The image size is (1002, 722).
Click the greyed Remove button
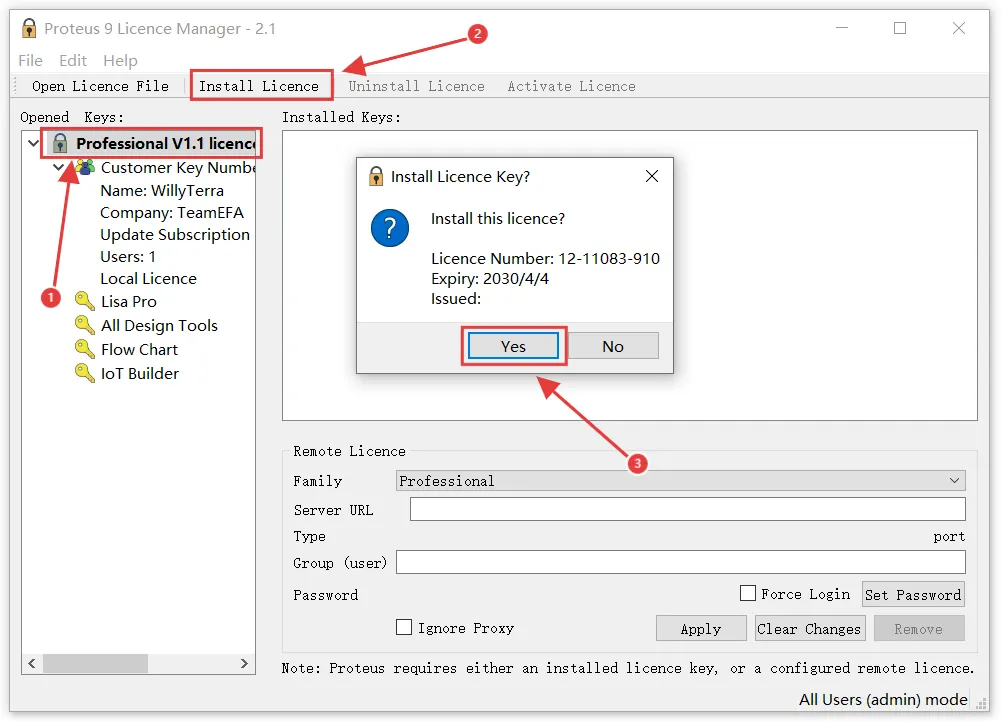[x=919, y=629]
